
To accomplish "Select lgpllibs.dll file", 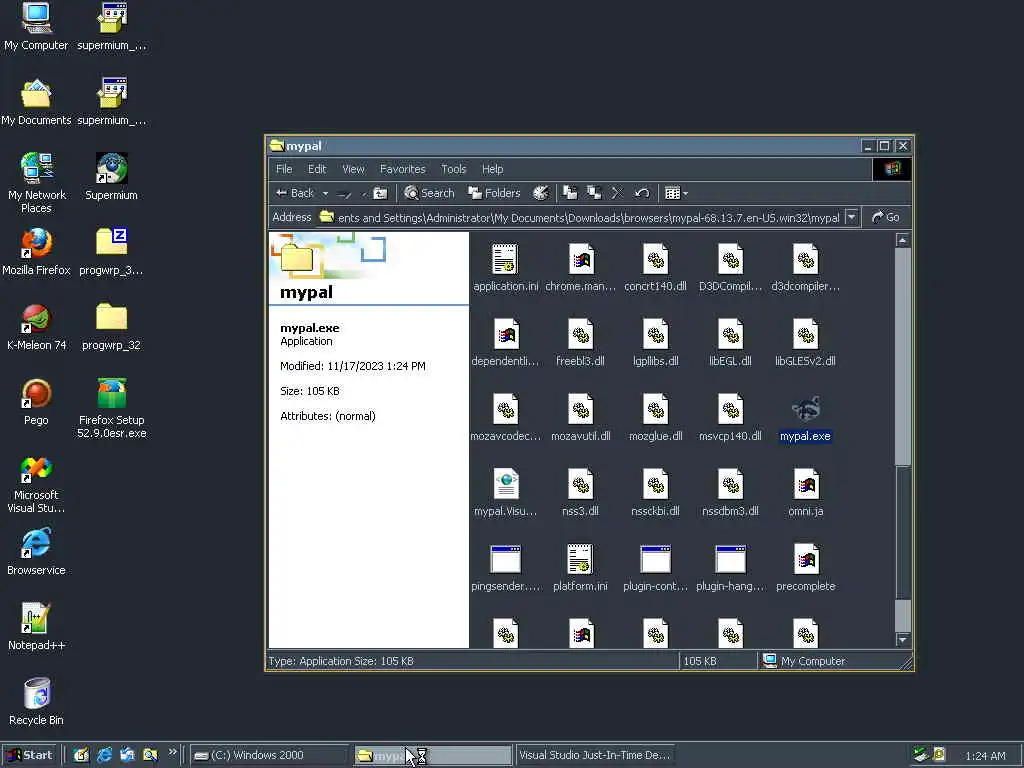I will (x=655, y=343).
